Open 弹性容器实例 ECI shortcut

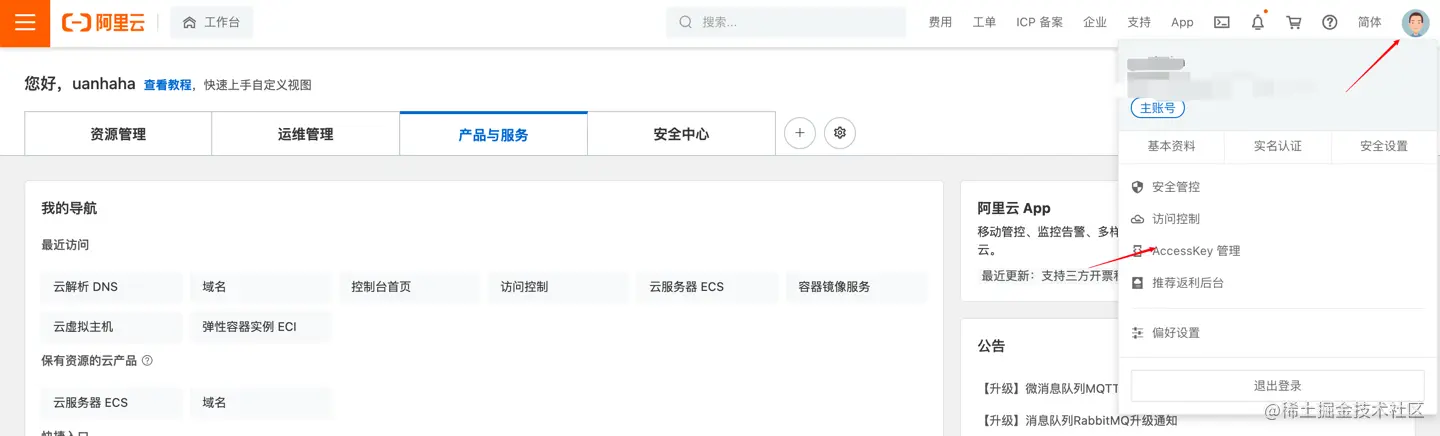pyautogui.click(x=261, y=327)
